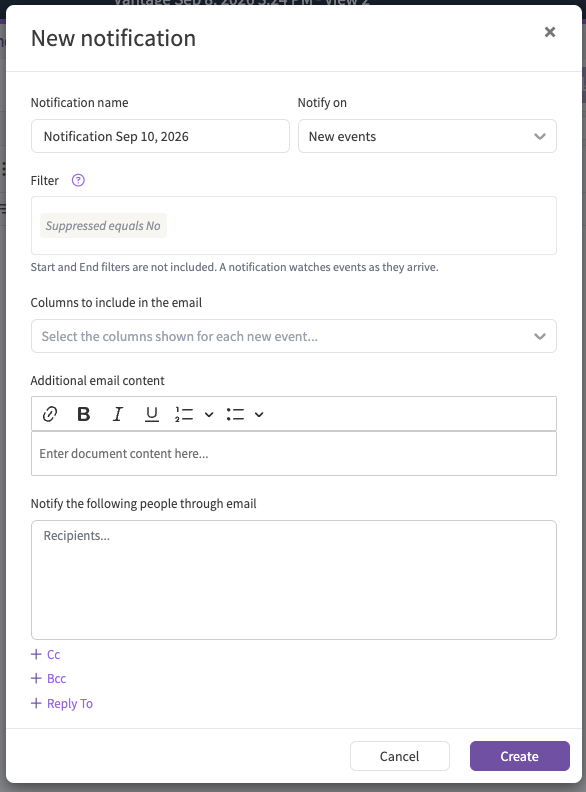Insert a link in email content
The width and height of the screenshot is (586, 792).
[50, 414]
